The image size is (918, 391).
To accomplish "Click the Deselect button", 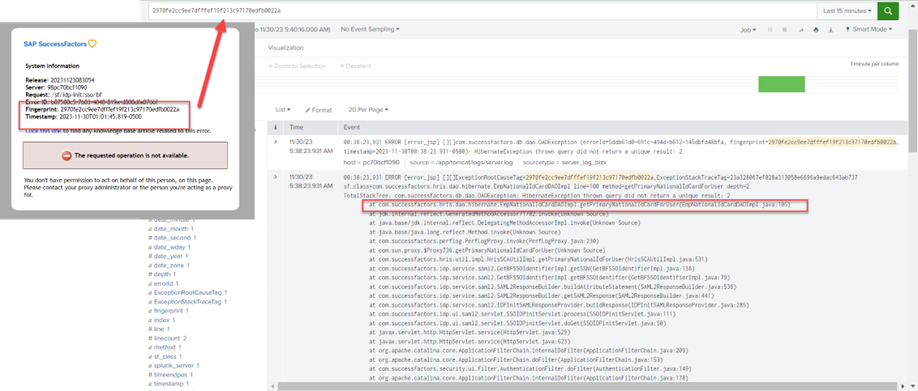I will [355, 66].
